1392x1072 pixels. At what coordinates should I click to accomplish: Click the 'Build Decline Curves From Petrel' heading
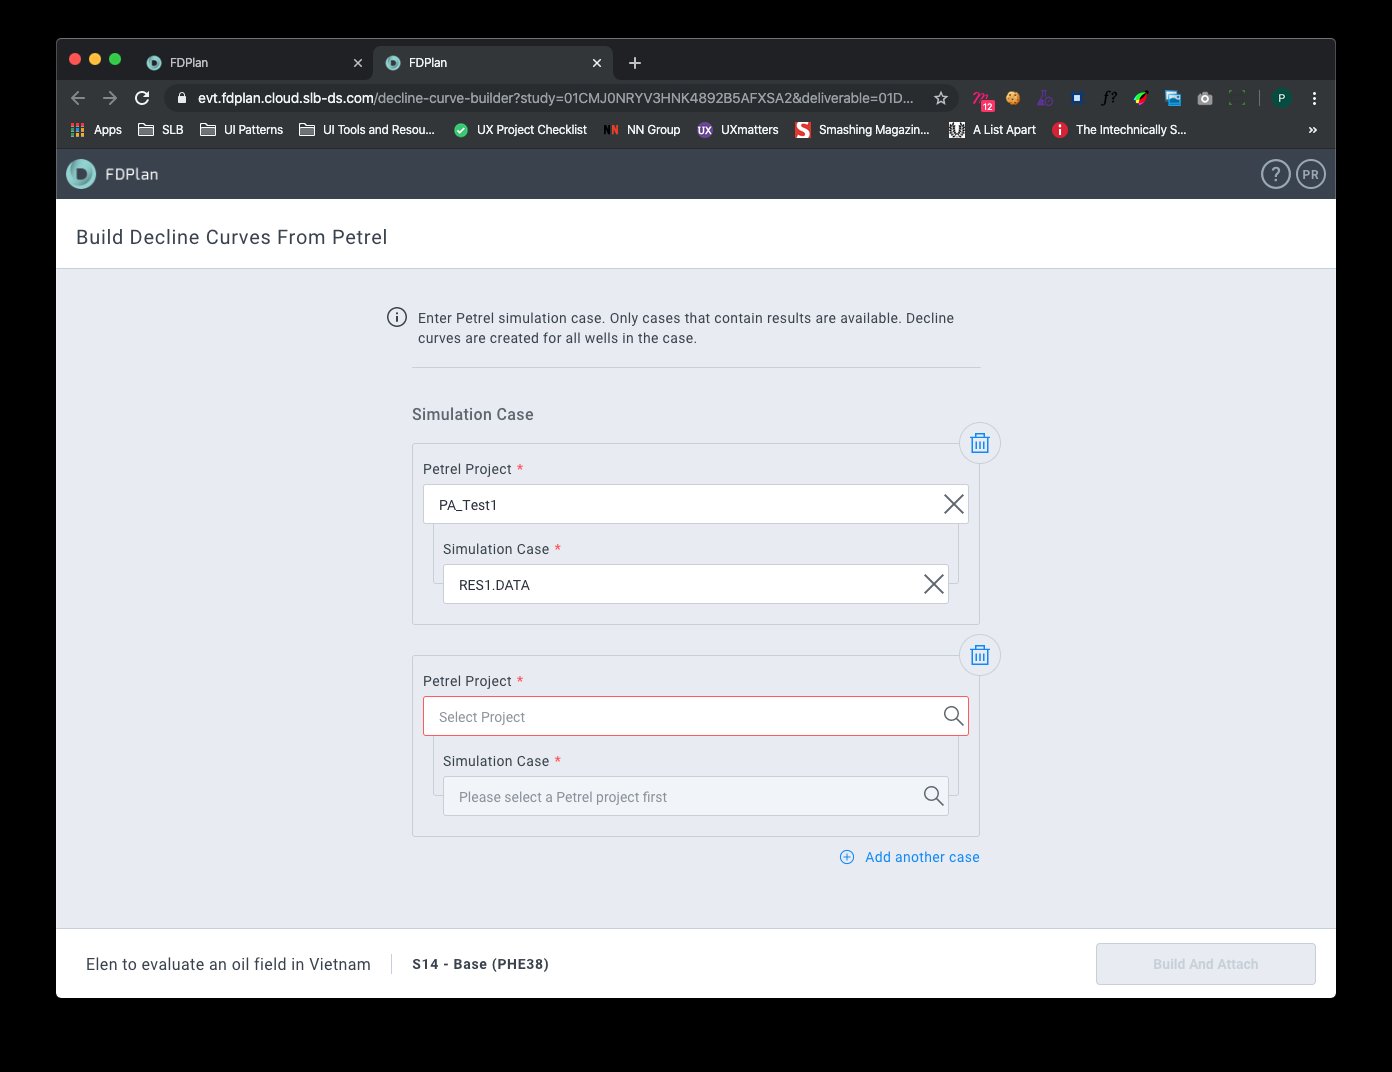coord(231,237)
